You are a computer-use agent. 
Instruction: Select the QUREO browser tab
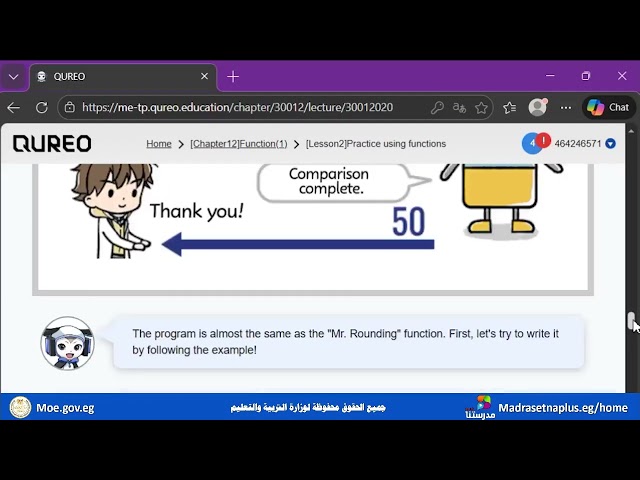[x=122, y=77]
